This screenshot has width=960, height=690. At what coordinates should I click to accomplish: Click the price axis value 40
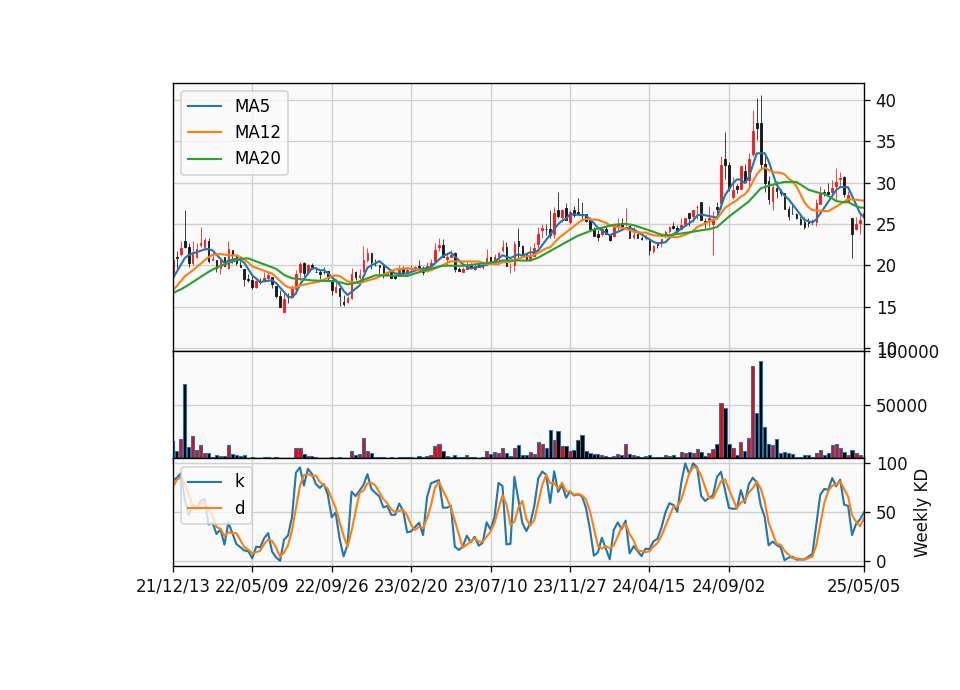(886, 101)
